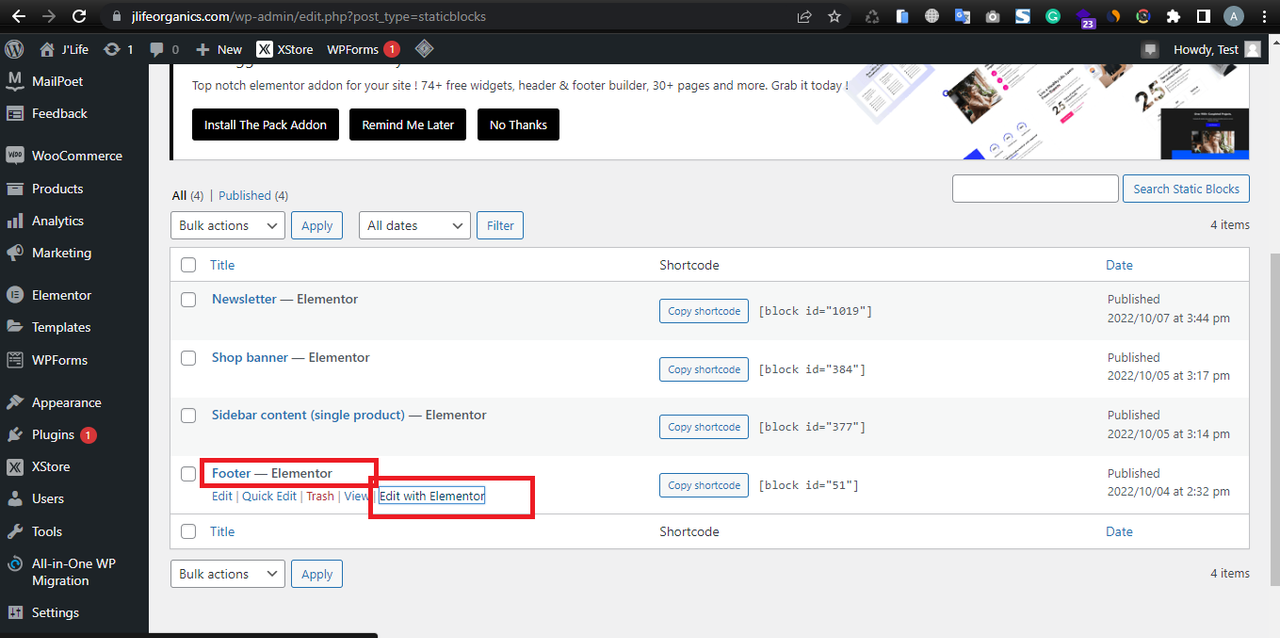The width and height of the screenshot is (1280, 638).
Task: Open the updates icon showing 1
Action: [x=117, y=49]
